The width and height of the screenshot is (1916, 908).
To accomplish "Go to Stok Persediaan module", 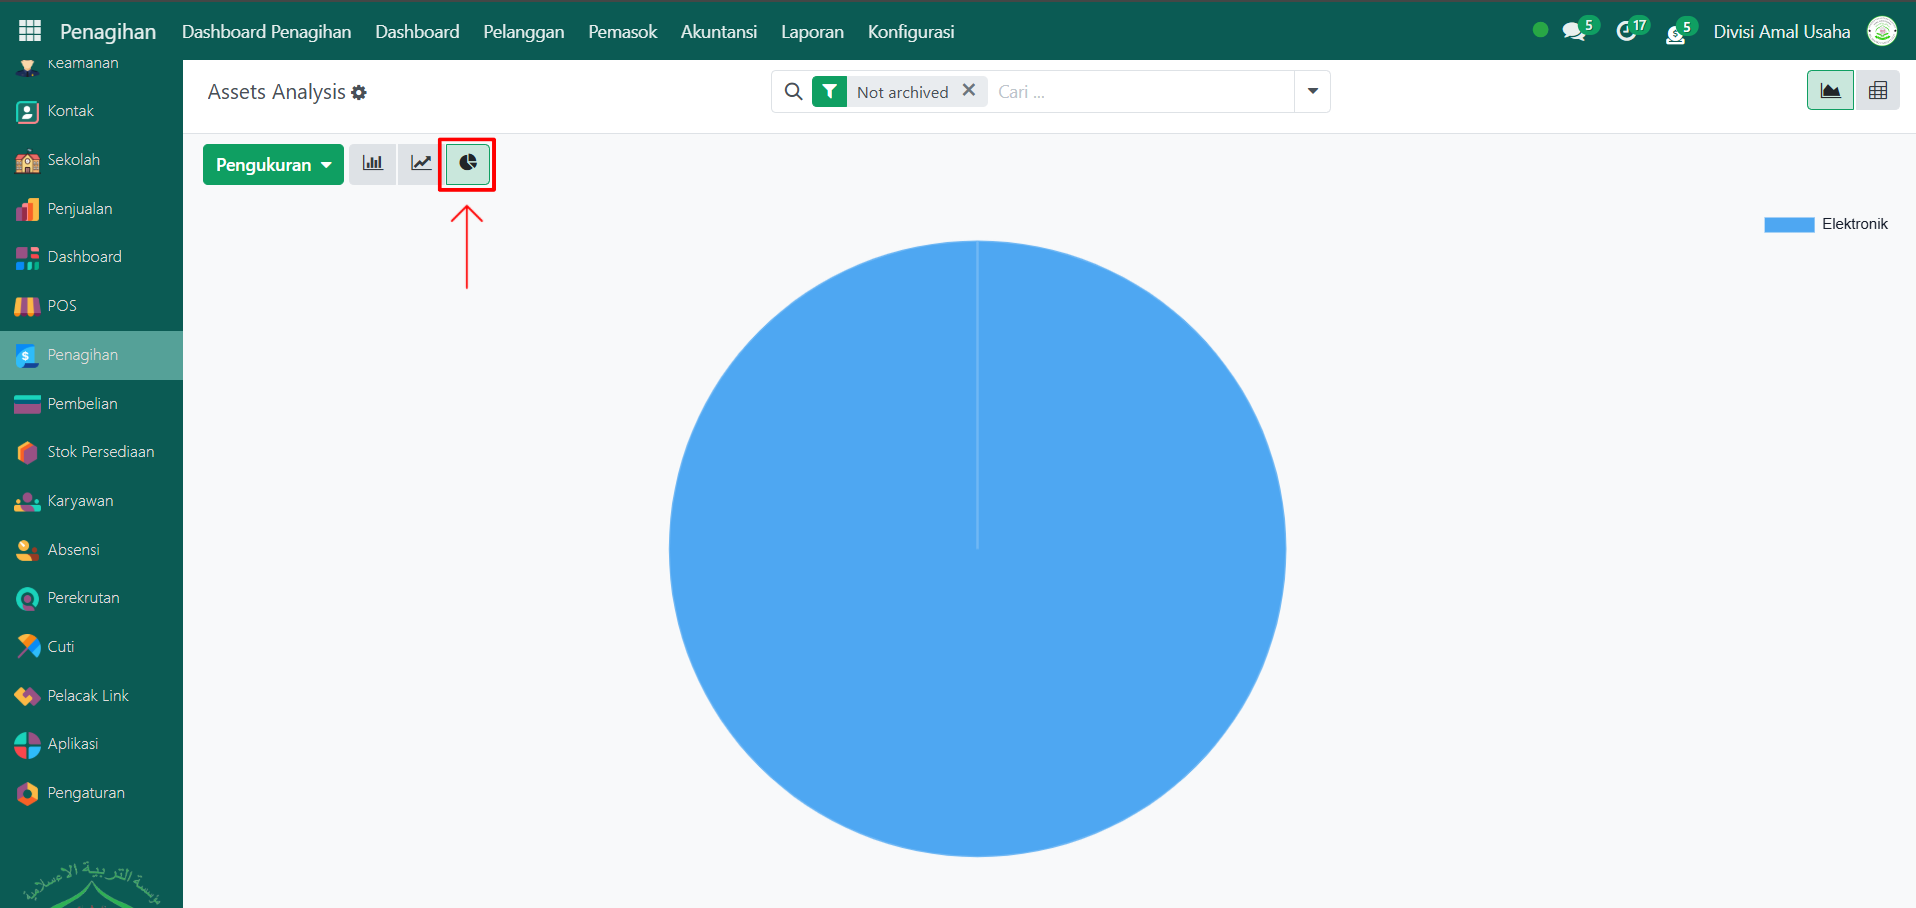I will [100, 452].
